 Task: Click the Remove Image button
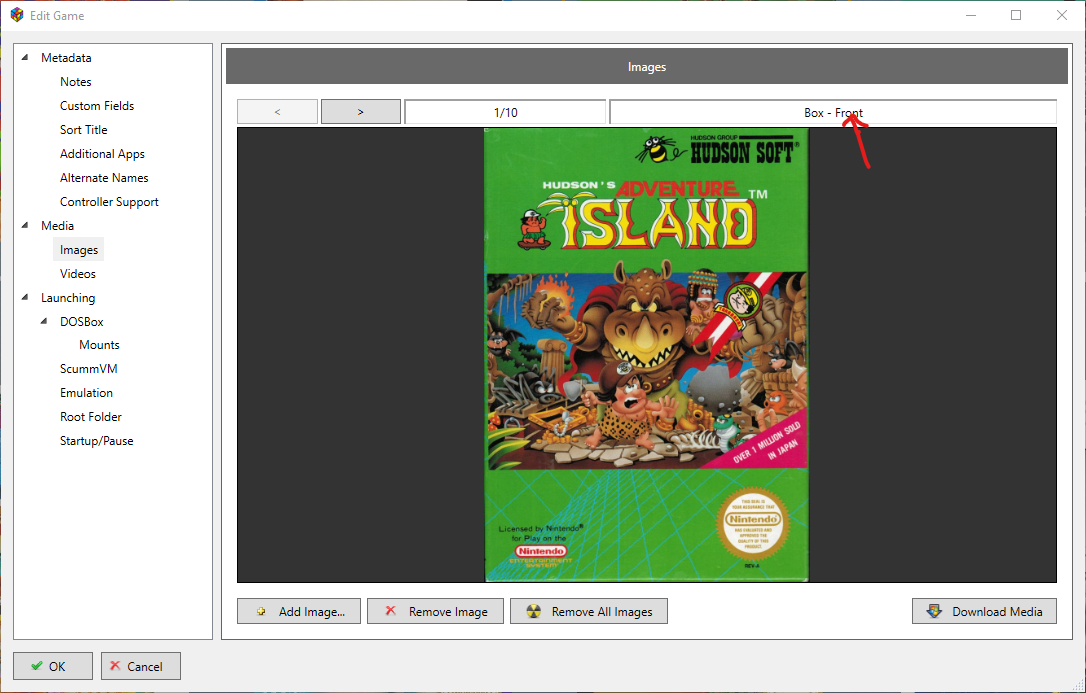pos(435,611)
